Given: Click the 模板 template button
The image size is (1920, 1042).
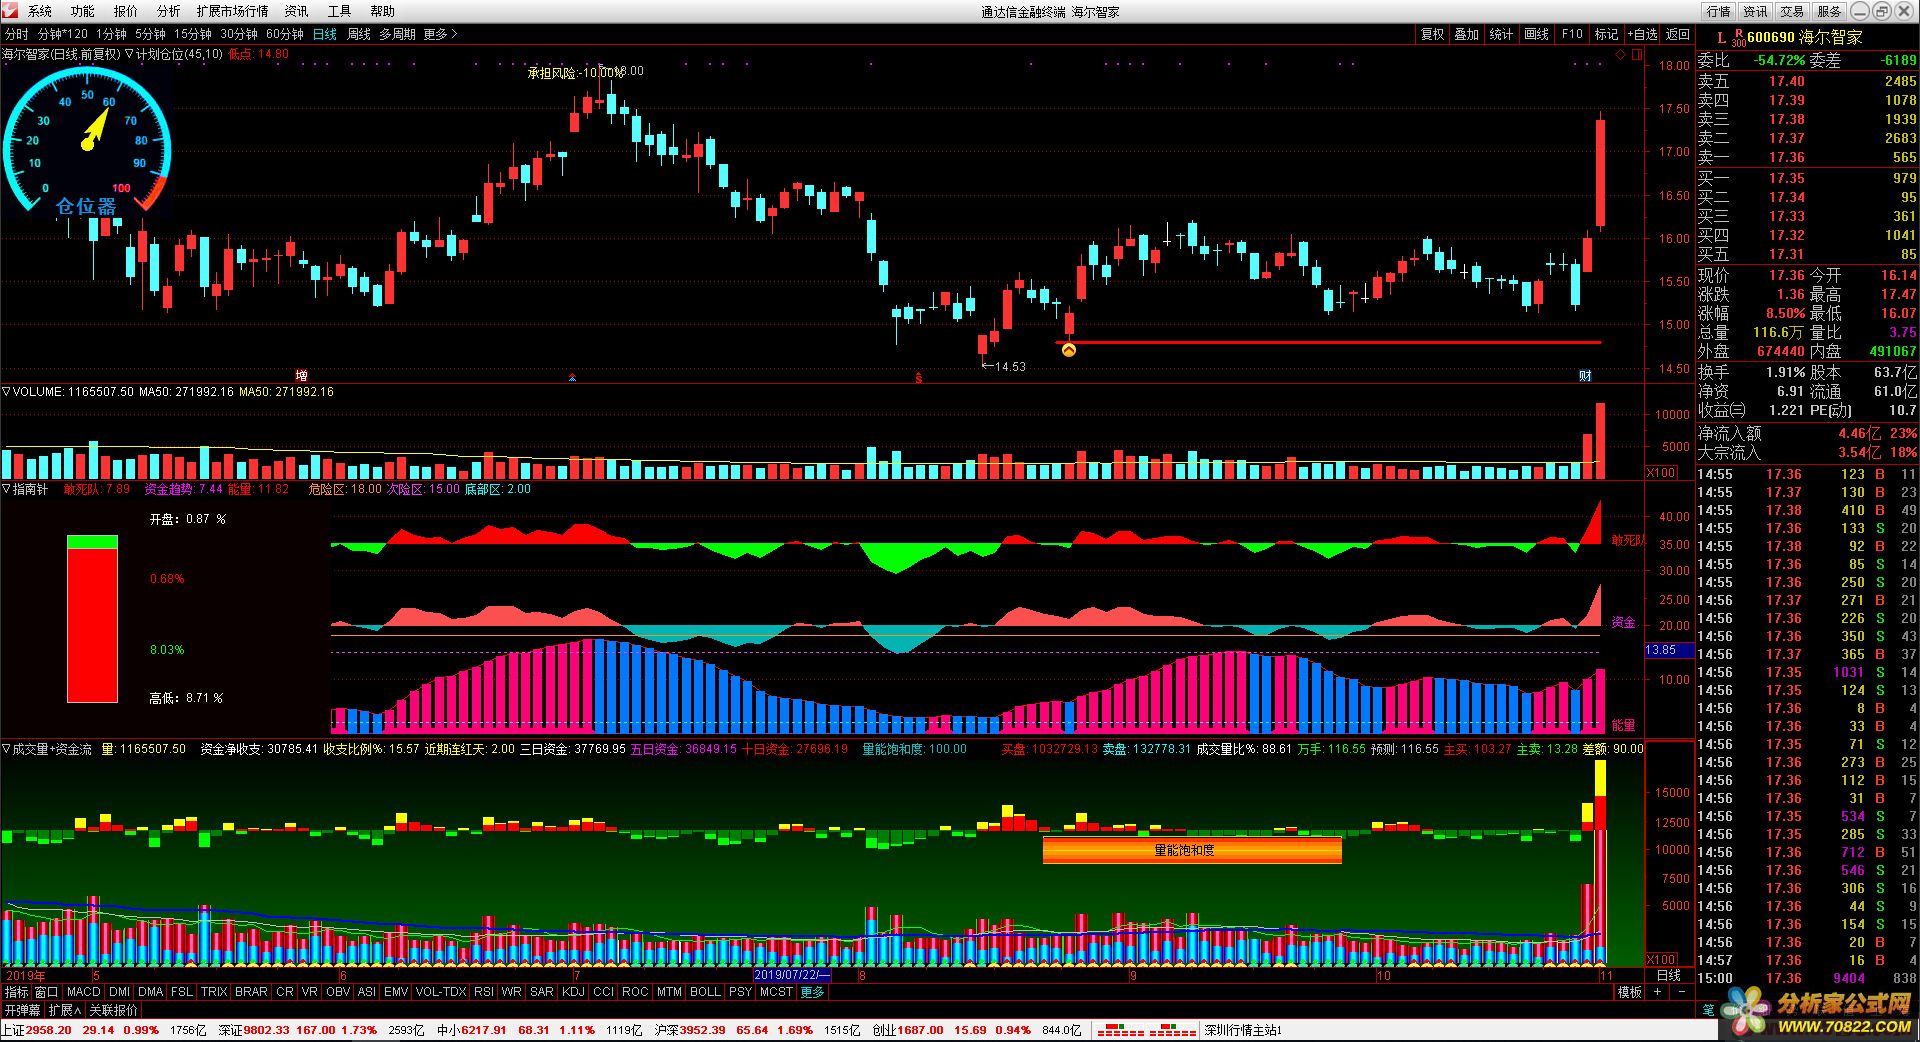Looking at the screenshot, I should [x=1630, y=992].
